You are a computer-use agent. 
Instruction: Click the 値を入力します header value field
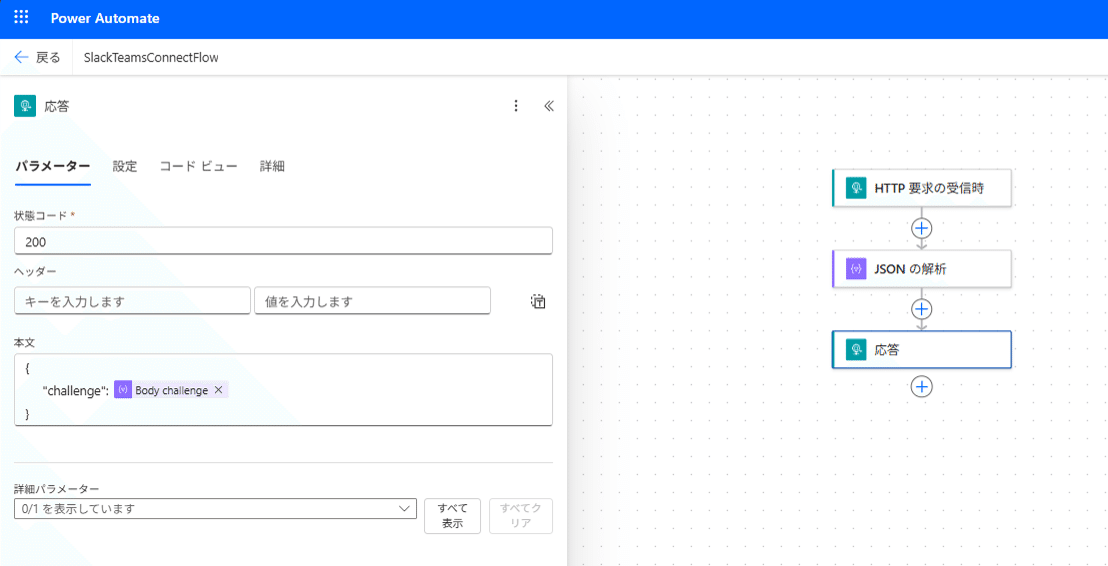click(x=372, y=301)
